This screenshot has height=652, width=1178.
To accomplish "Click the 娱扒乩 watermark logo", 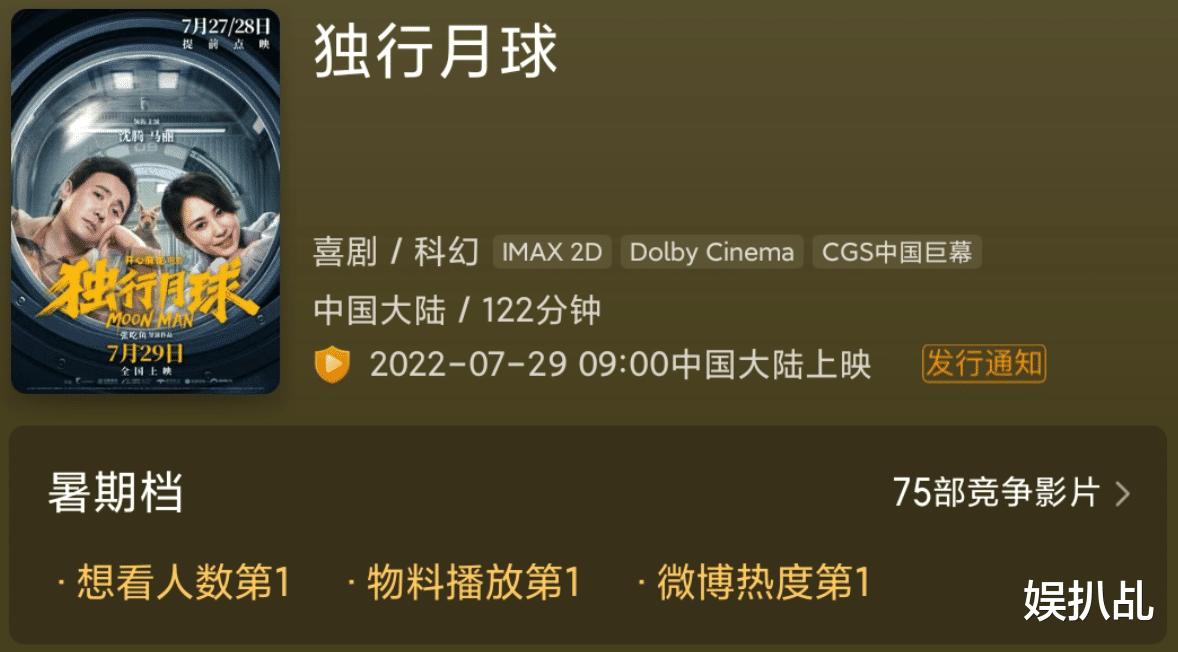I will [1089, 601].
